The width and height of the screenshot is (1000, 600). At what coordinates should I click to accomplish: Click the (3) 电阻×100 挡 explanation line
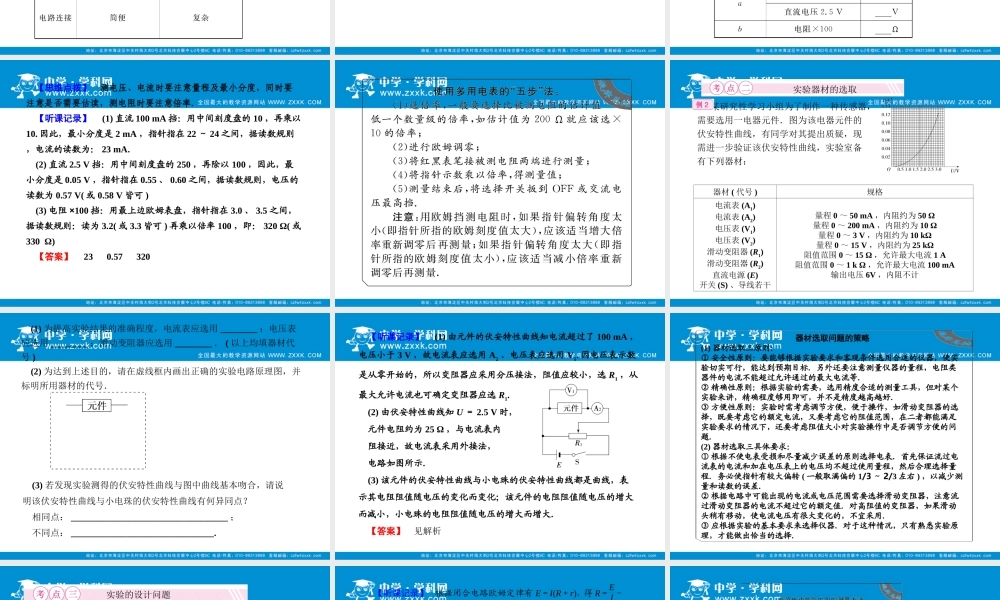pos(163,226)
